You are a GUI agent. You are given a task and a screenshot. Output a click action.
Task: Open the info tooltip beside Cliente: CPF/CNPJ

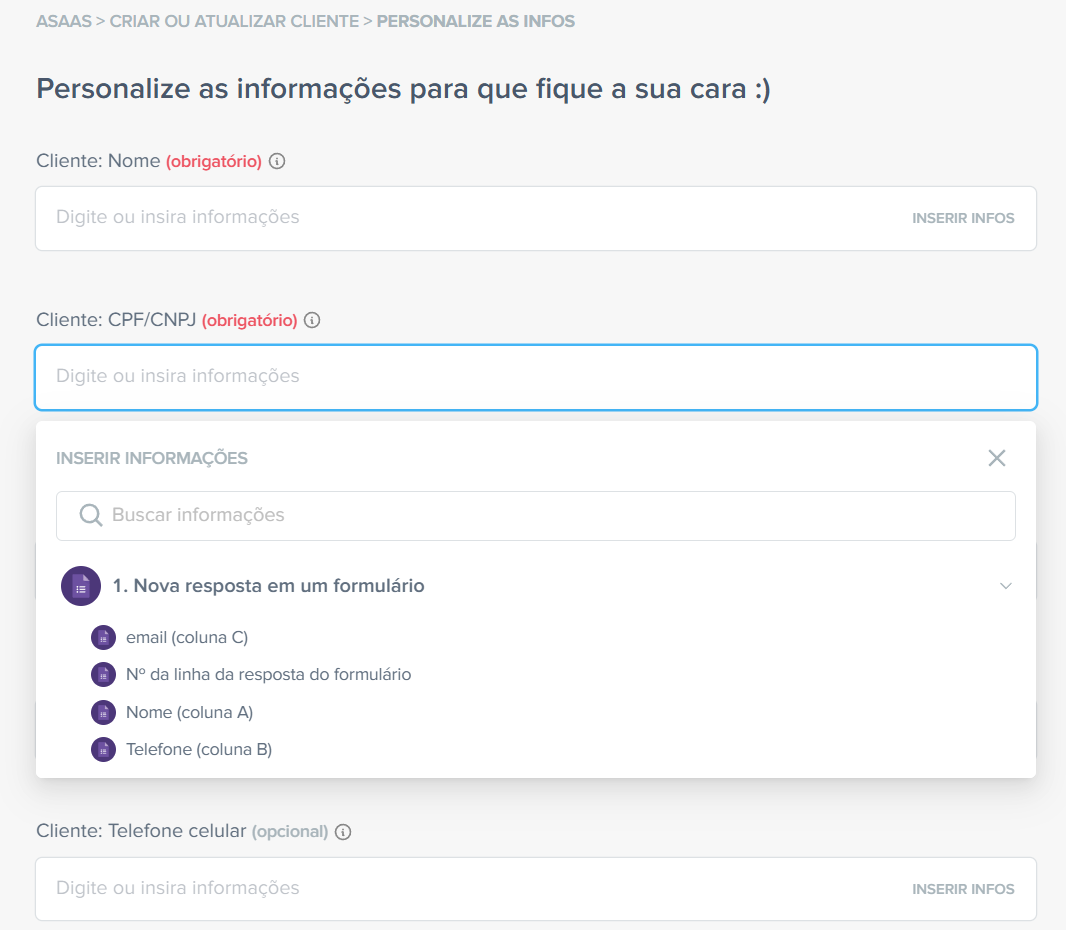tap(312, 319)
